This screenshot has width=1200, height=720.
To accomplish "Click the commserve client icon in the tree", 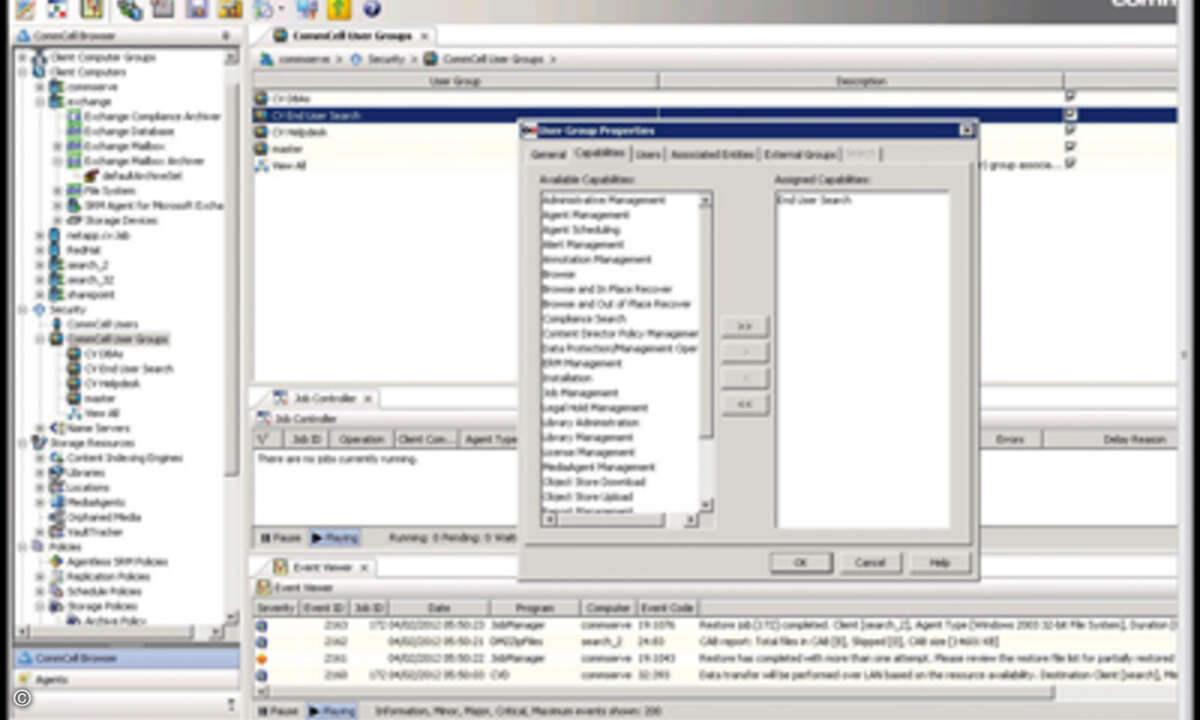I will coord(56,87).
